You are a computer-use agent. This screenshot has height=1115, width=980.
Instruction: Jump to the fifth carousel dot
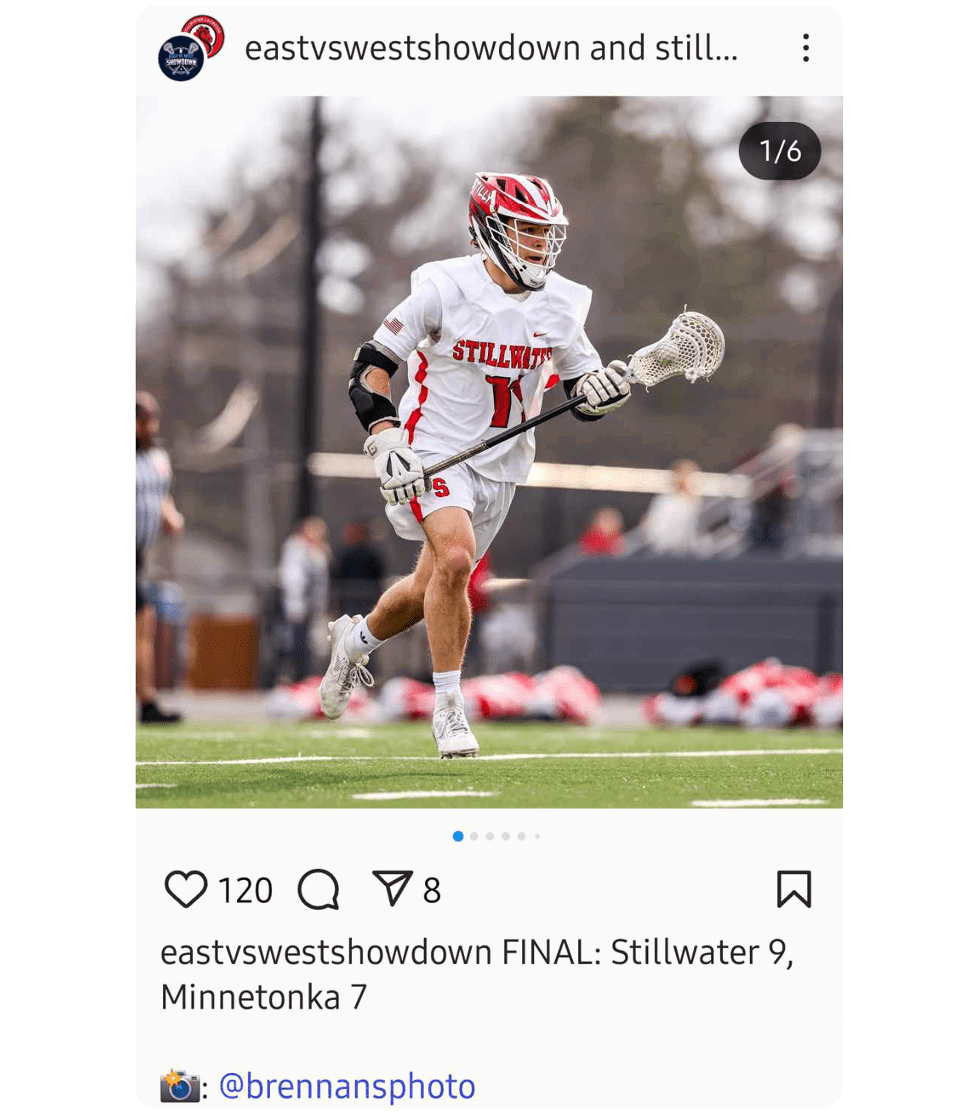(x=521, y=836)
